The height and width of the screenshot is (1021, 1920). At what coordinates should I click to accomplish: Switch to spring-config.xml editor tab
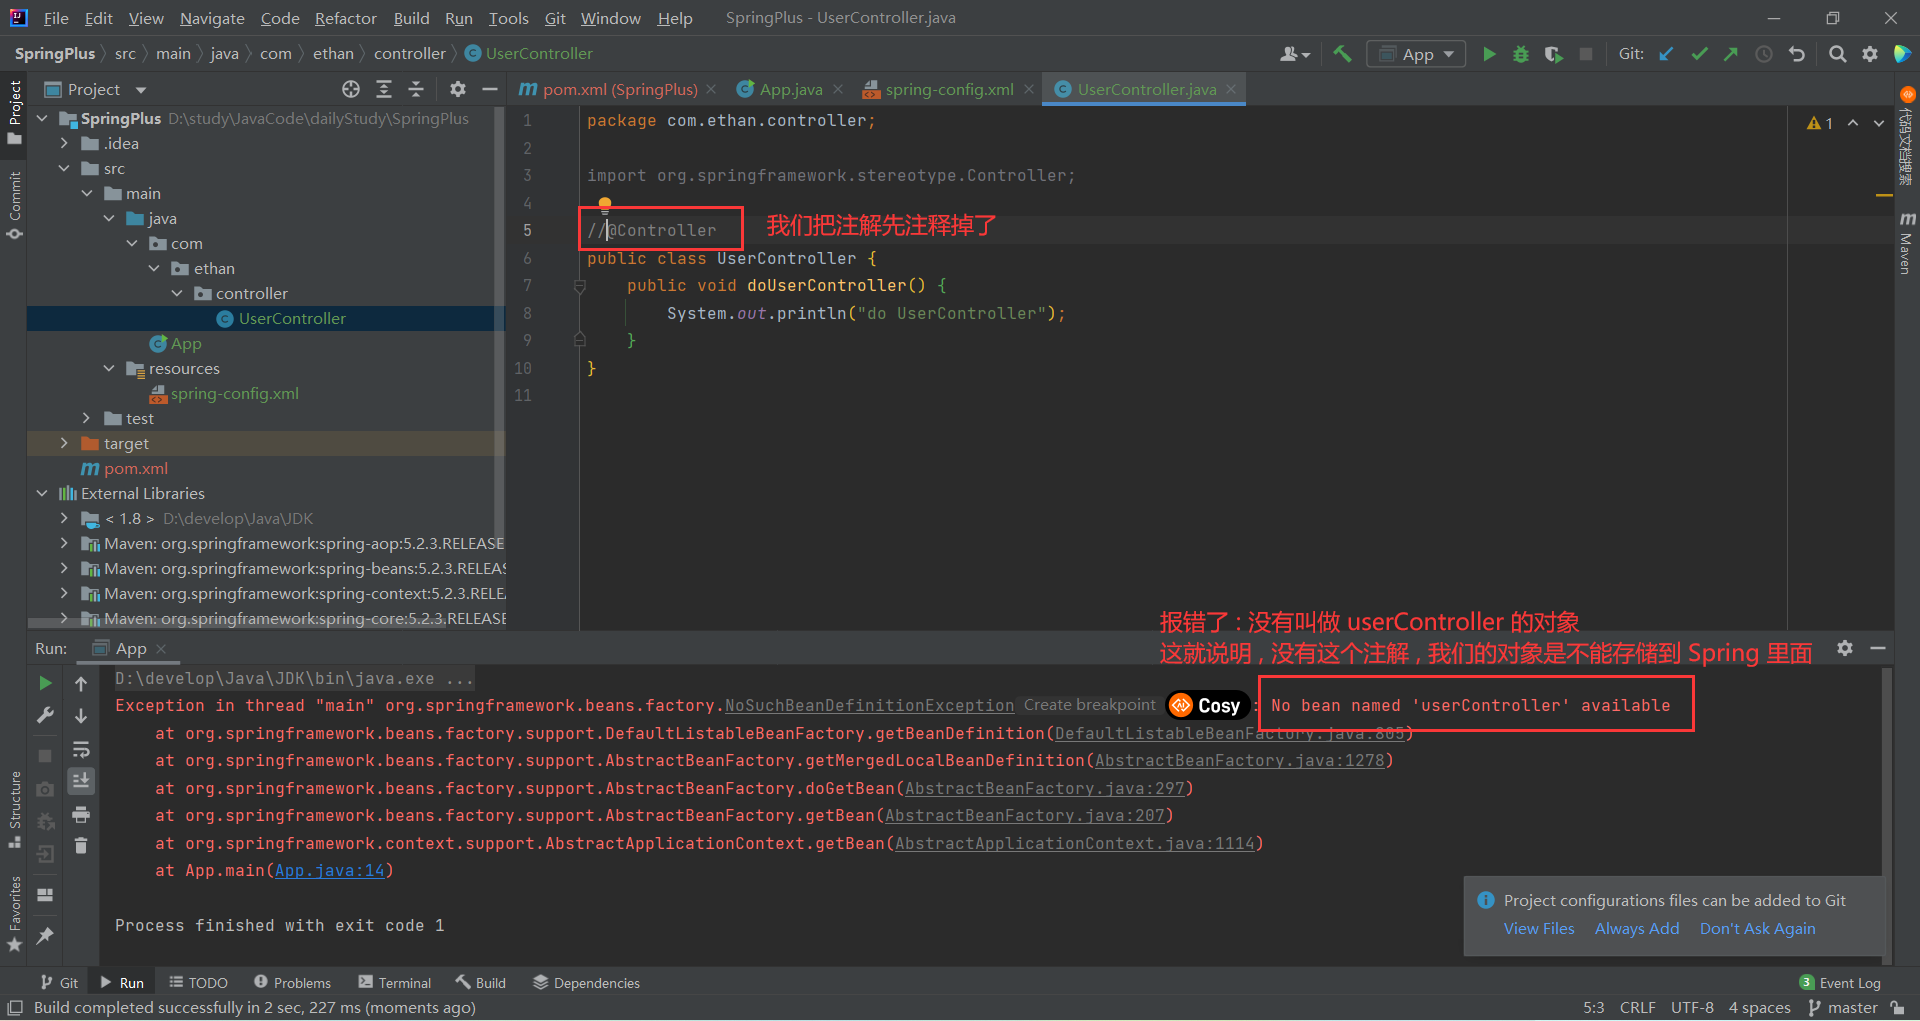[x=948, y=89]
